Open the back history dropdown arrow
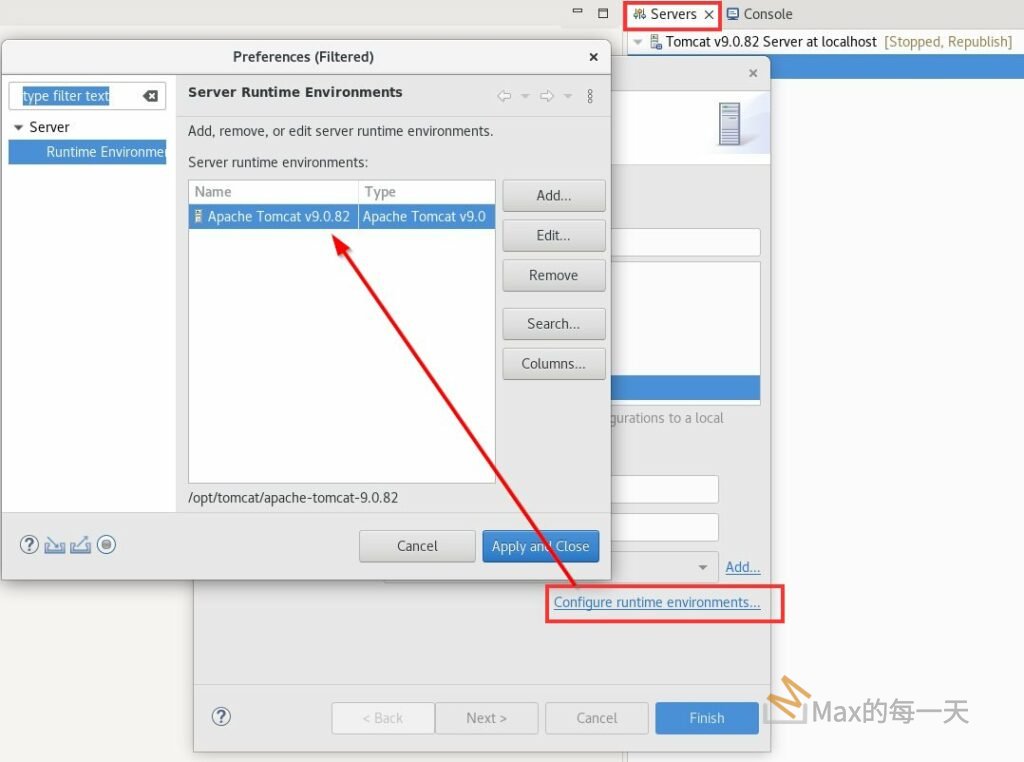Image resolution: width=1024 pixels, height=762 pixels. pos(525,96)
